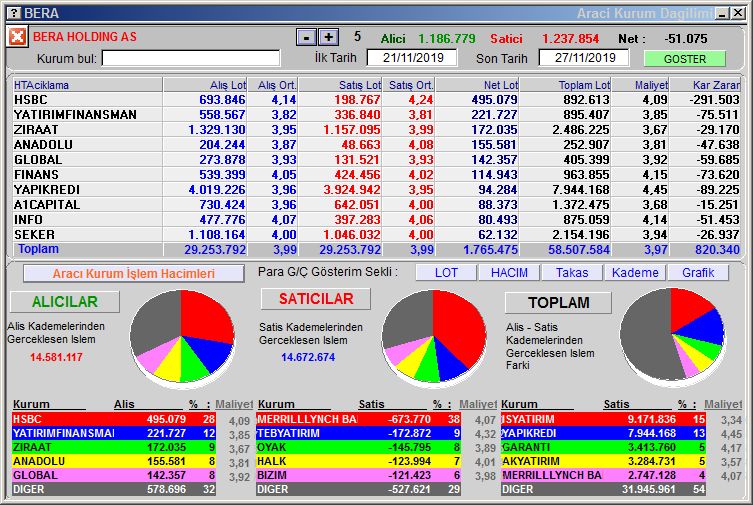Select the YATIRIMFINANSMAN table row

coord(376,114)
